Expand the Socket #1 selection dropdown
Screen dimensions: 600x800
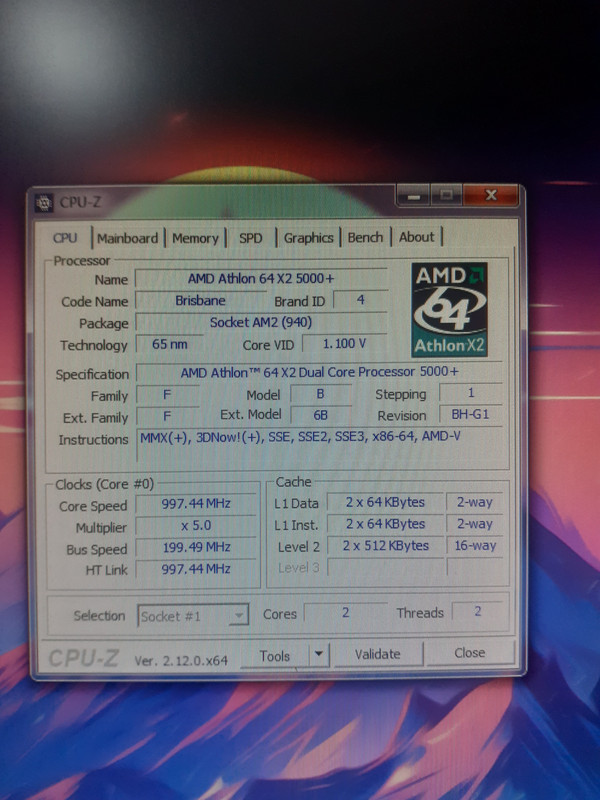tap(238, 615)
